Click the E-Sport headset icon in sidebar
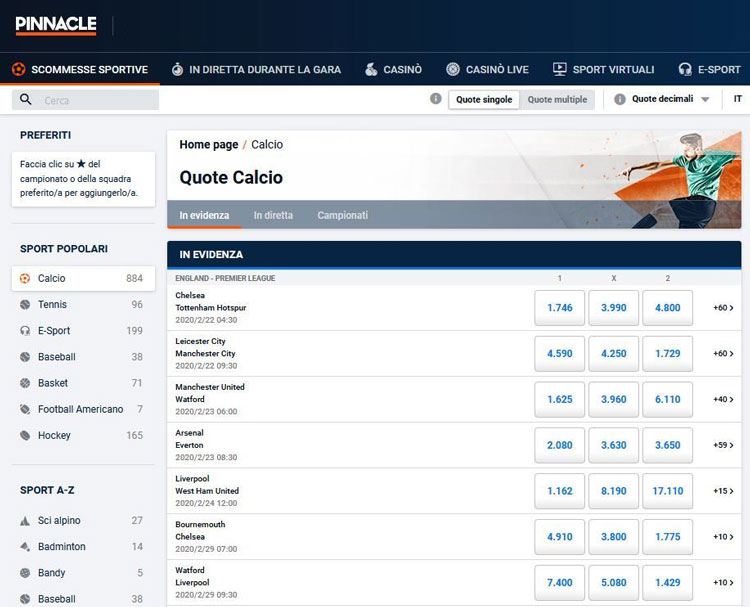Screen dimensions: 750x607 (x=25, y=331)
